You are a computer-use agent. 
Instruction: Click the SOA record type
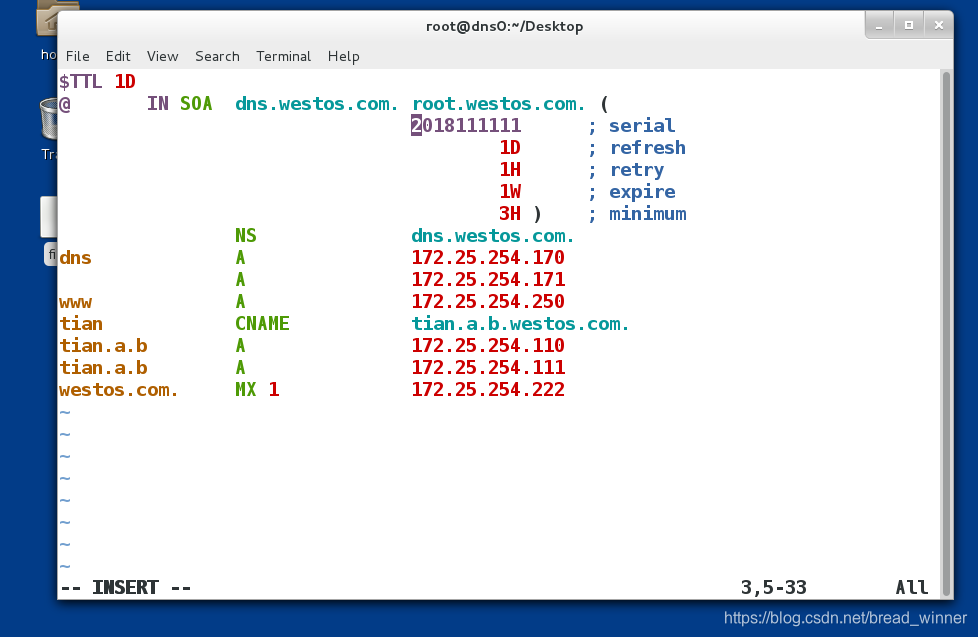196,104
